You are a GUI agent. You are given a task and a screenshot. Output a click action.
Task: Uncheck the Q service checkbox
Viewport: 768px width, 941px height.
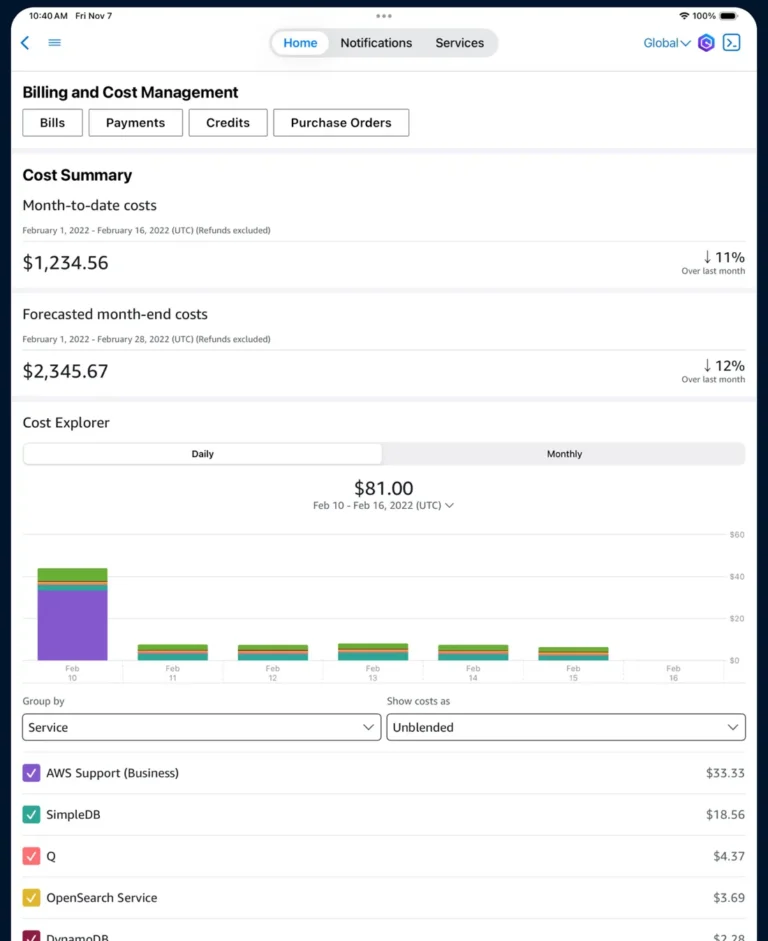[x=31, y=856]
